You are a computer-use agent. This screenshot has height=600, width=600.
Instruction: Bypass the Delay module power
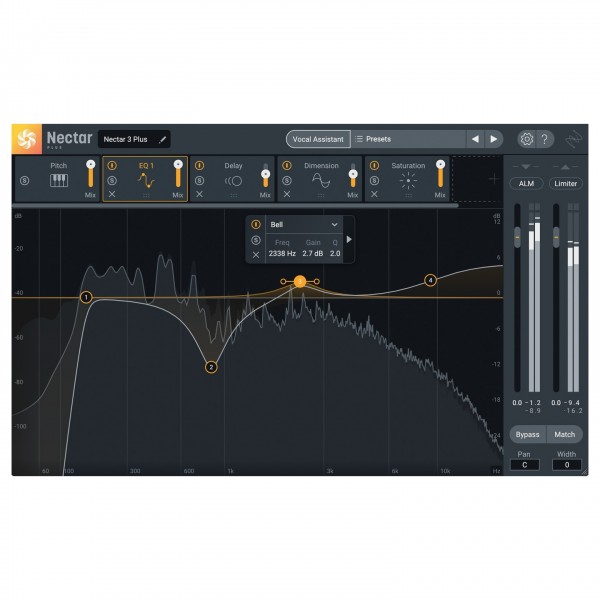(x=199, y=165)
